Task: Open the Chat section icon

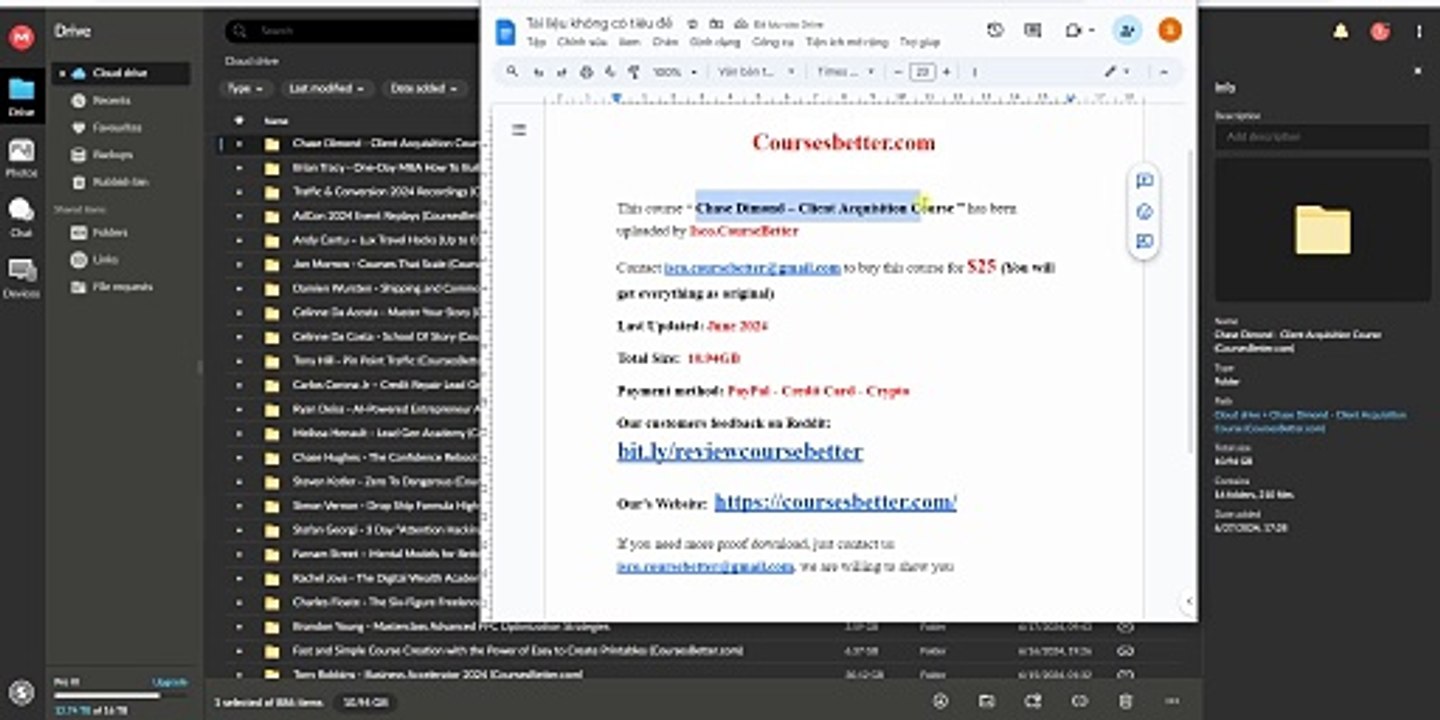Action: click(x=21, y=217)
